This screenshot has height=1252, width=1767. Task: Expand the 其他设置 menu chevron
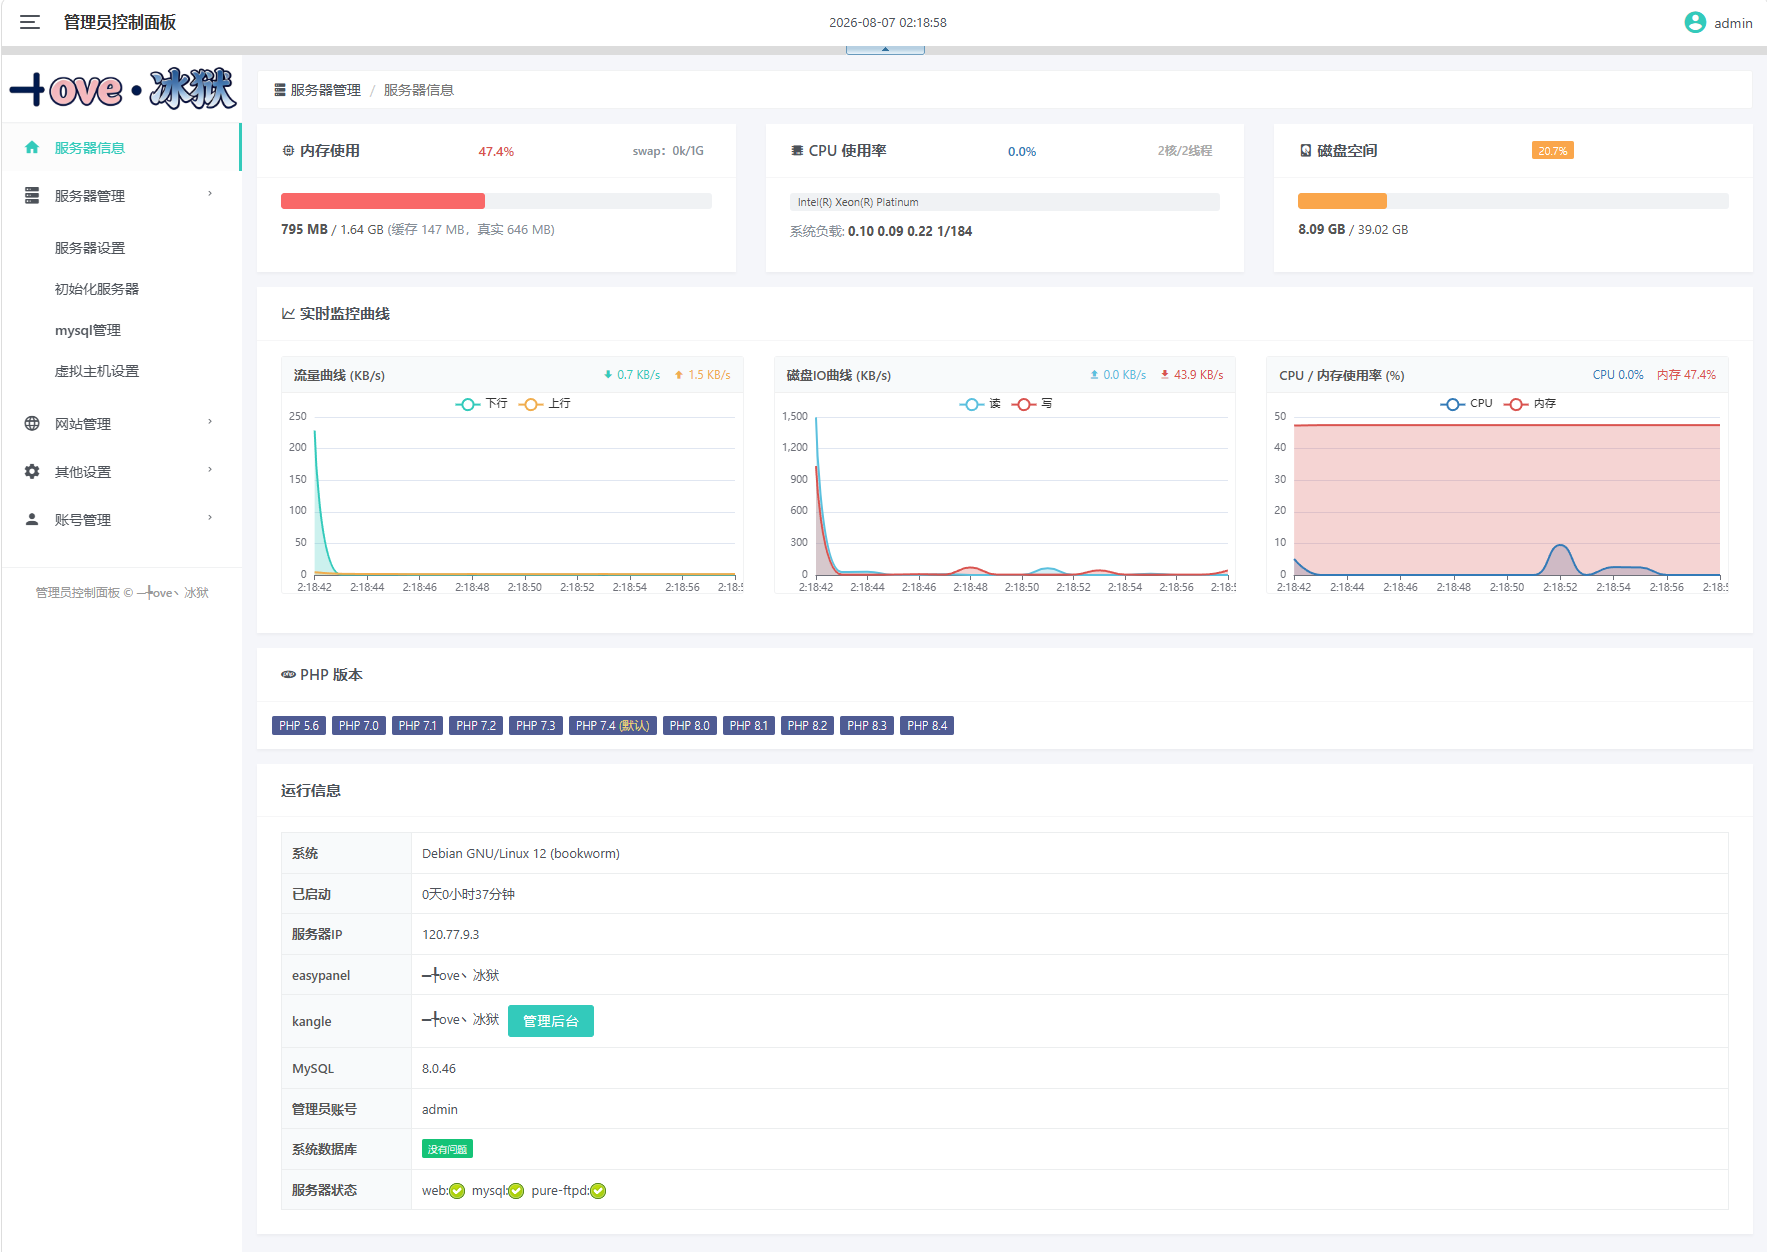[210, 470]
